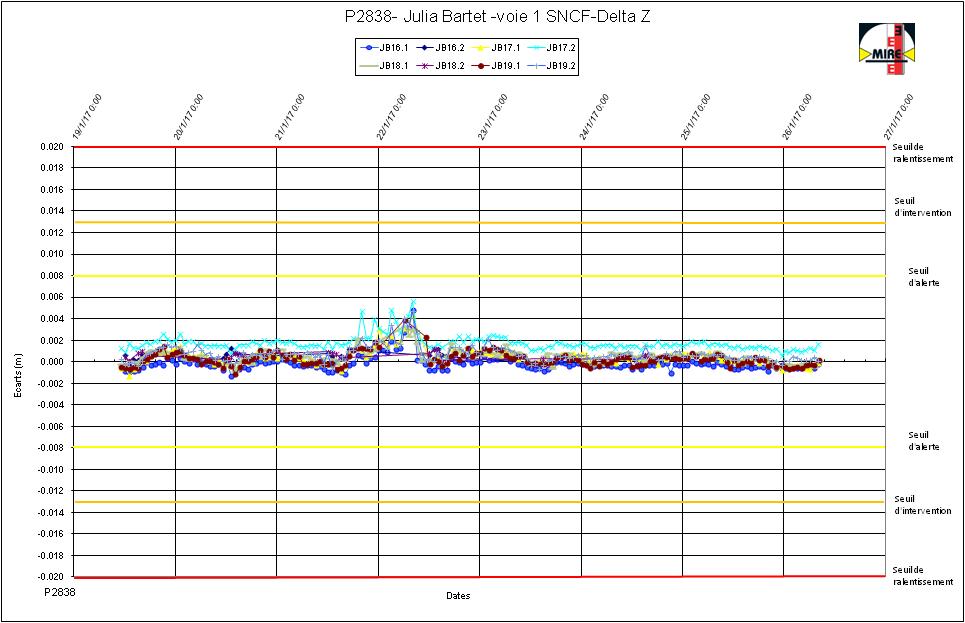Screen dimensions: 965x623
Task: Click the 23/1/17 0:00 date label
Action: tap(493, 117)
